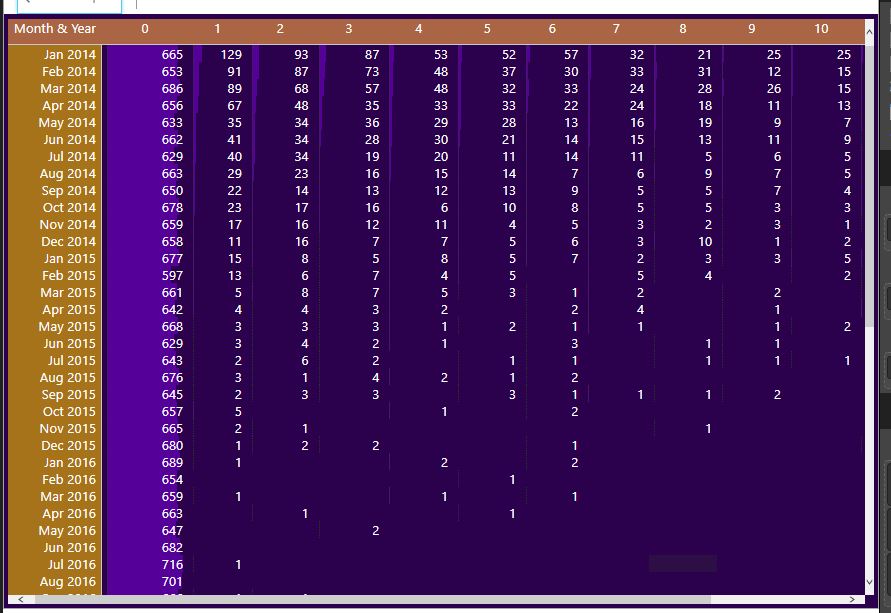Click the Oct 2014 row label
This screenshot has height=613, width=891.
tap(69, 208)
